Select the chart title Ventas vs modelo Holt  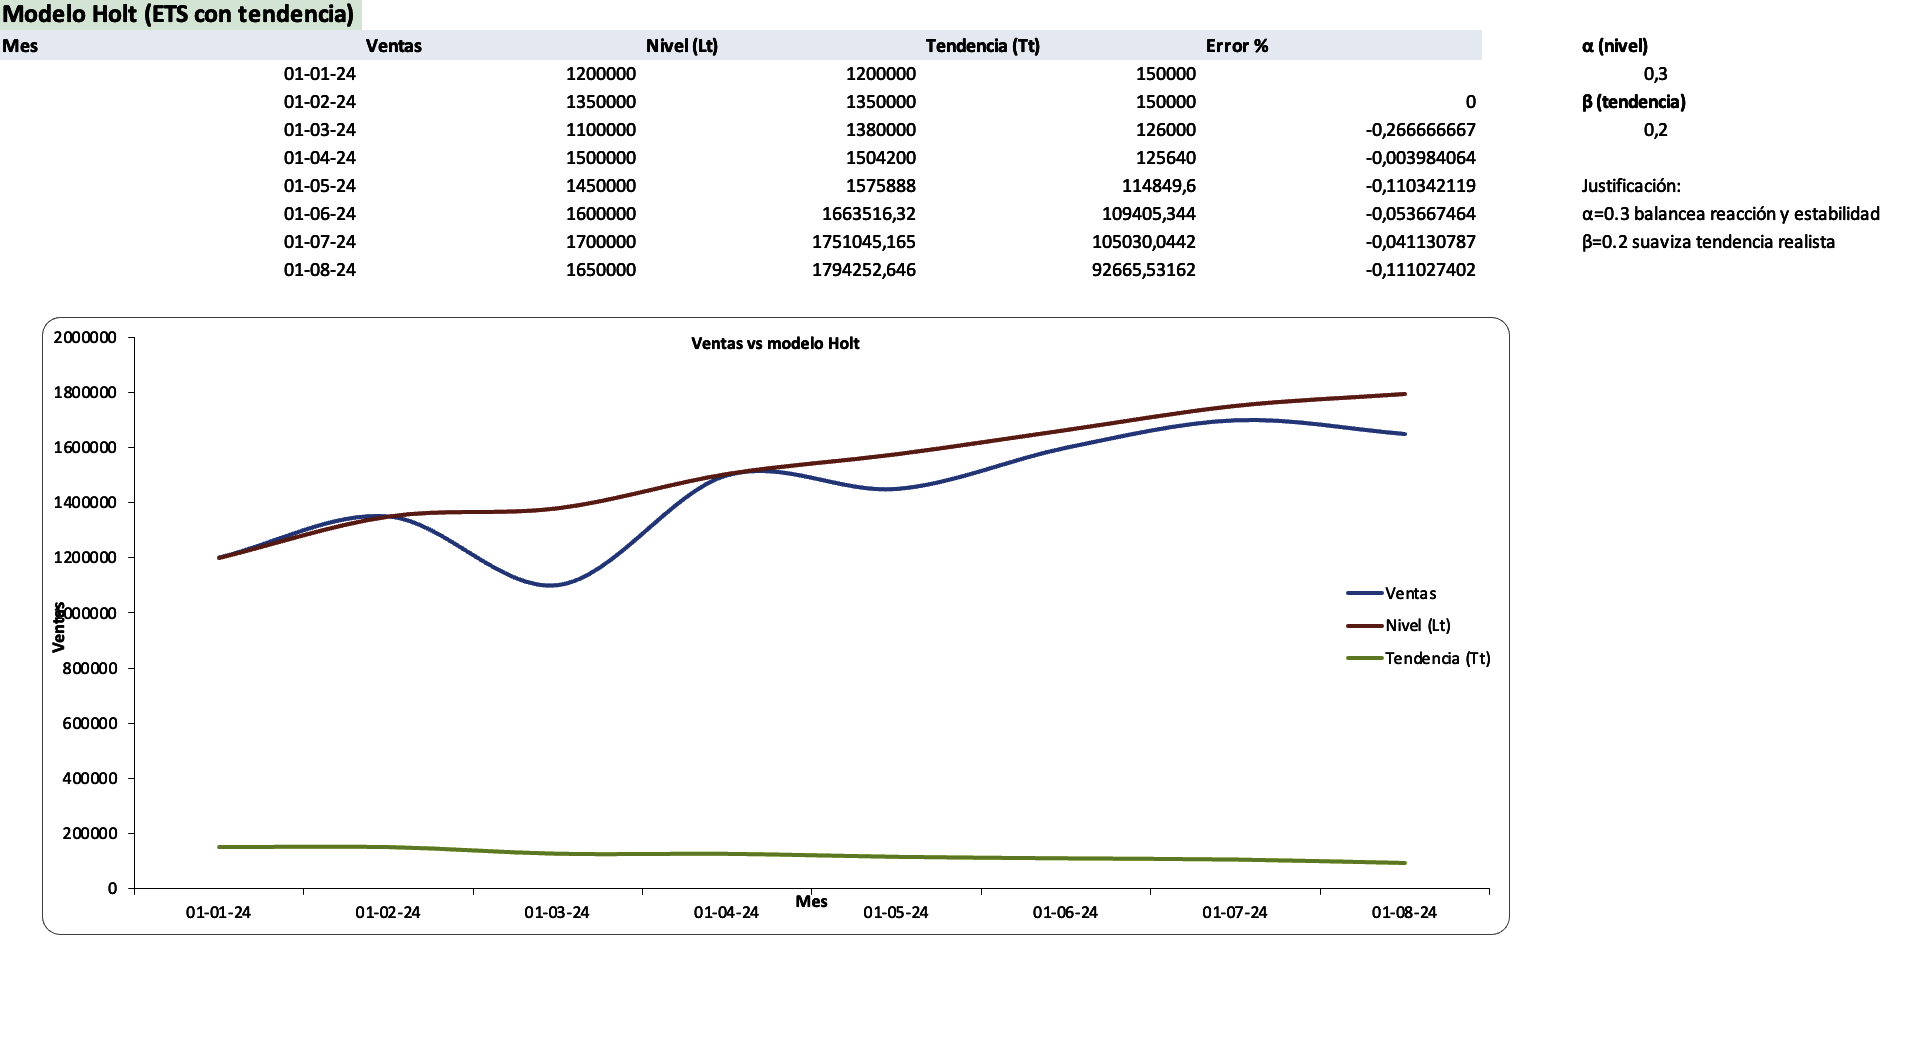point(775,343)
